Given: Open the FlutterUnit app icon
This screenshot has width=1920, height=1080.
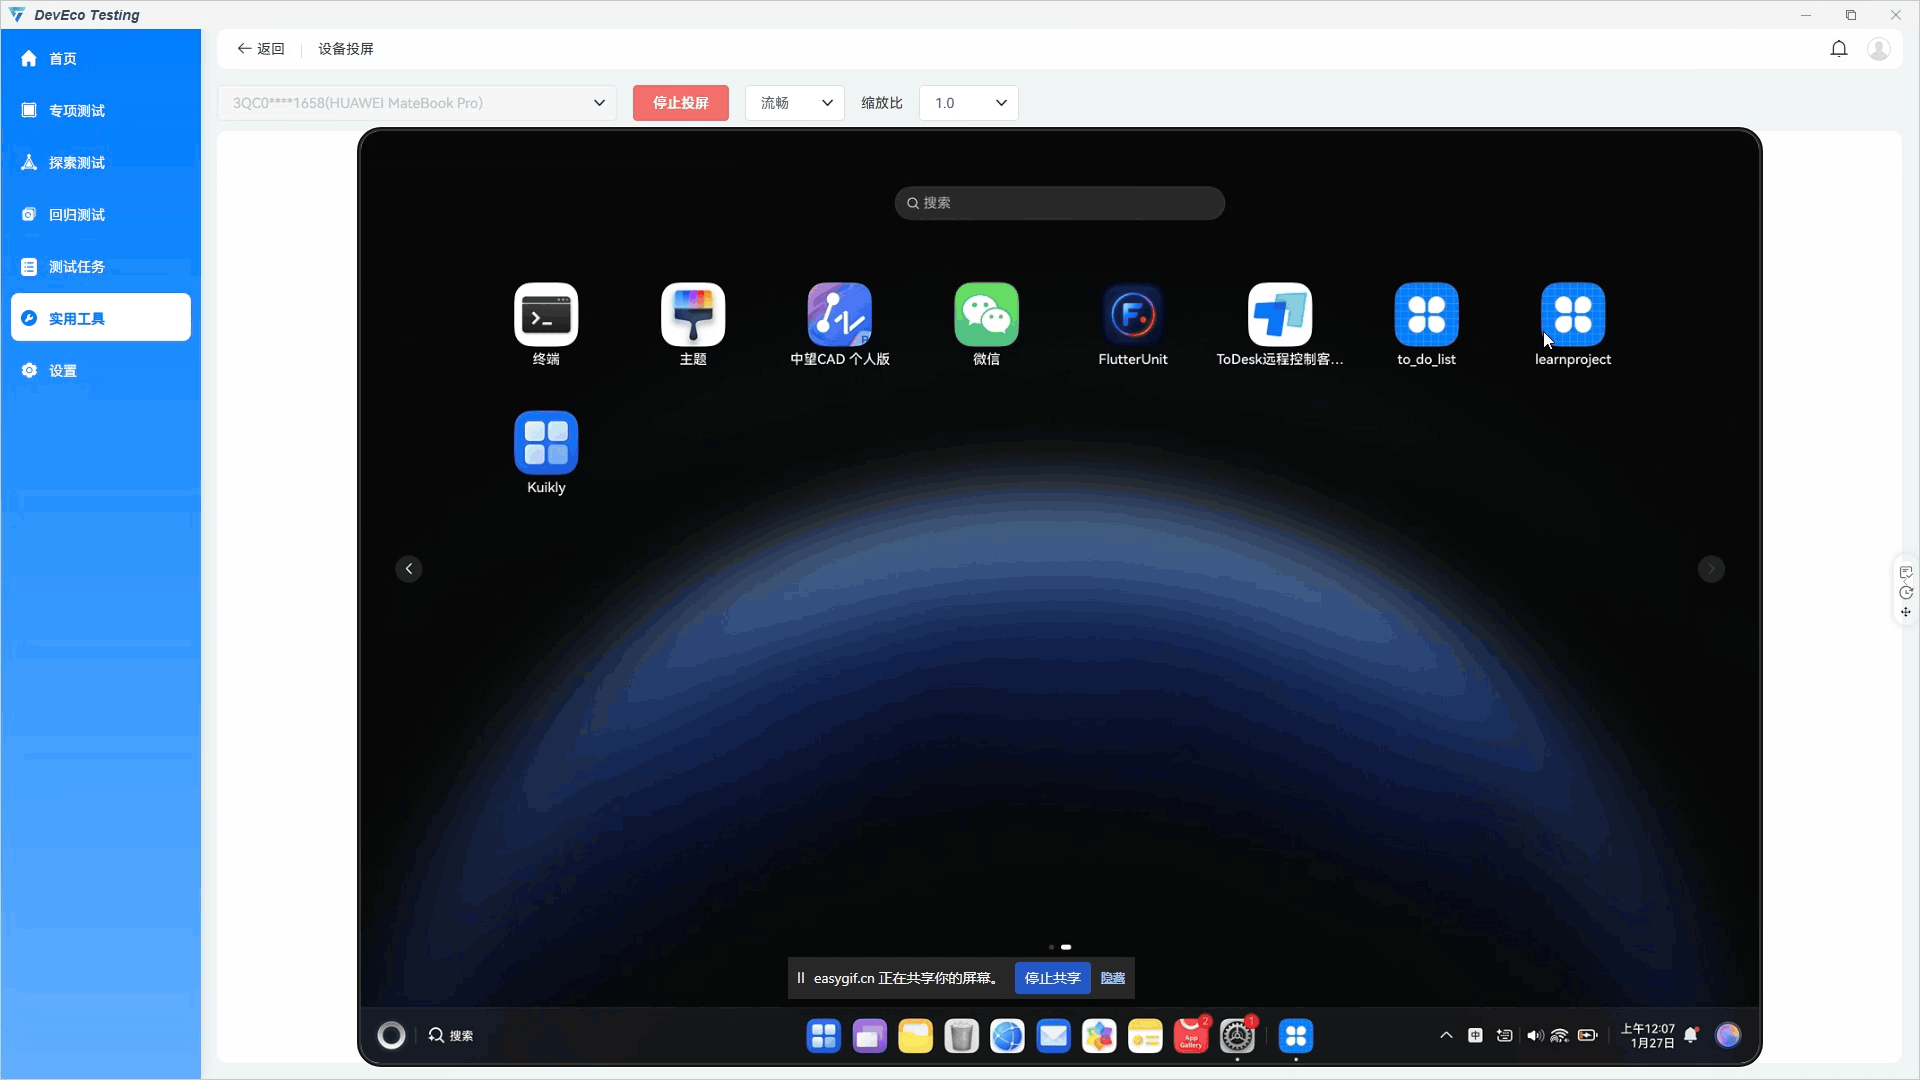Looking at the screenshot, I should tap(1133, 315).
